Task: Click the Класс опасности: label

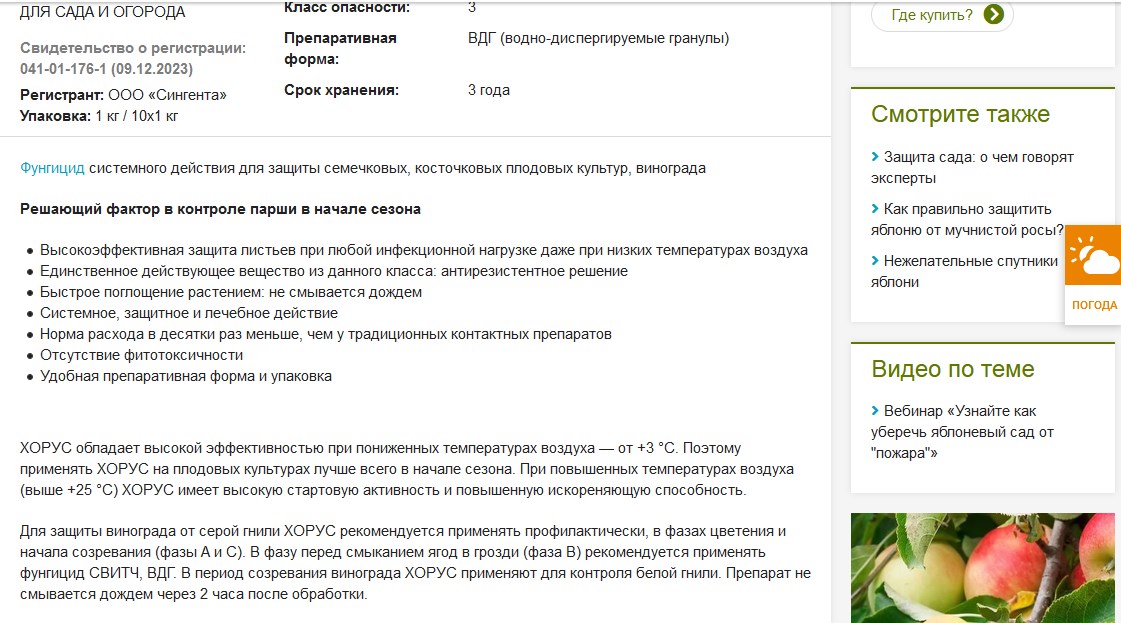Action: pyautogui.click(x=347, y=8)
